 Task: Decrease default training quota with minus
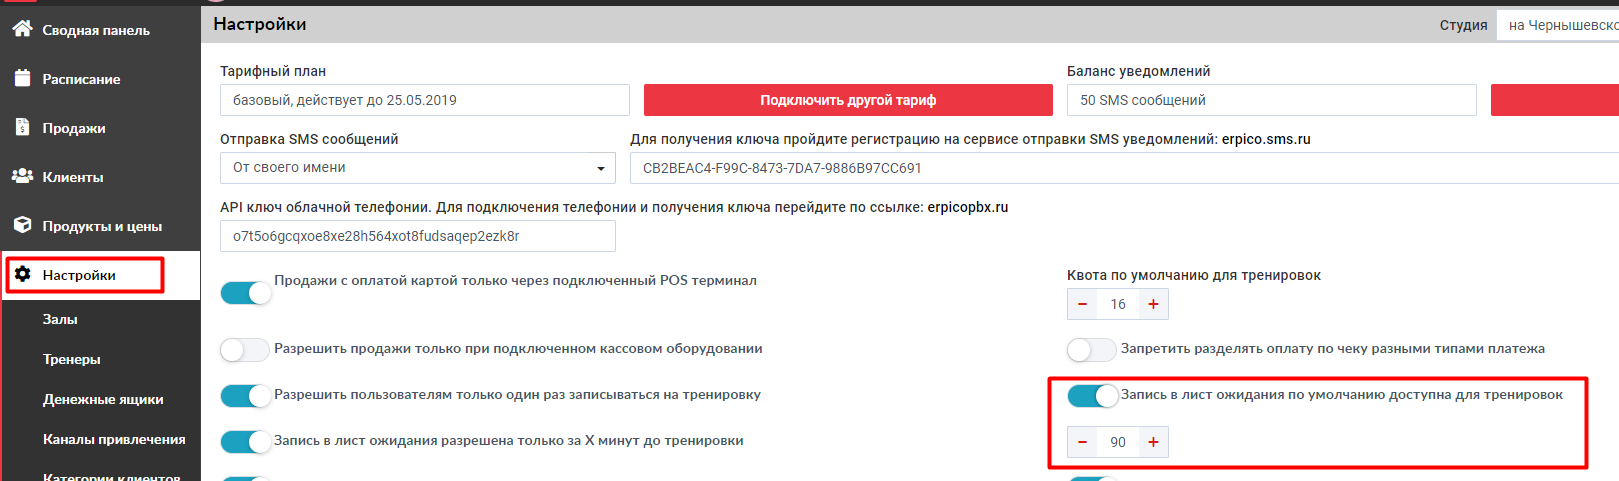point(1082,304)
